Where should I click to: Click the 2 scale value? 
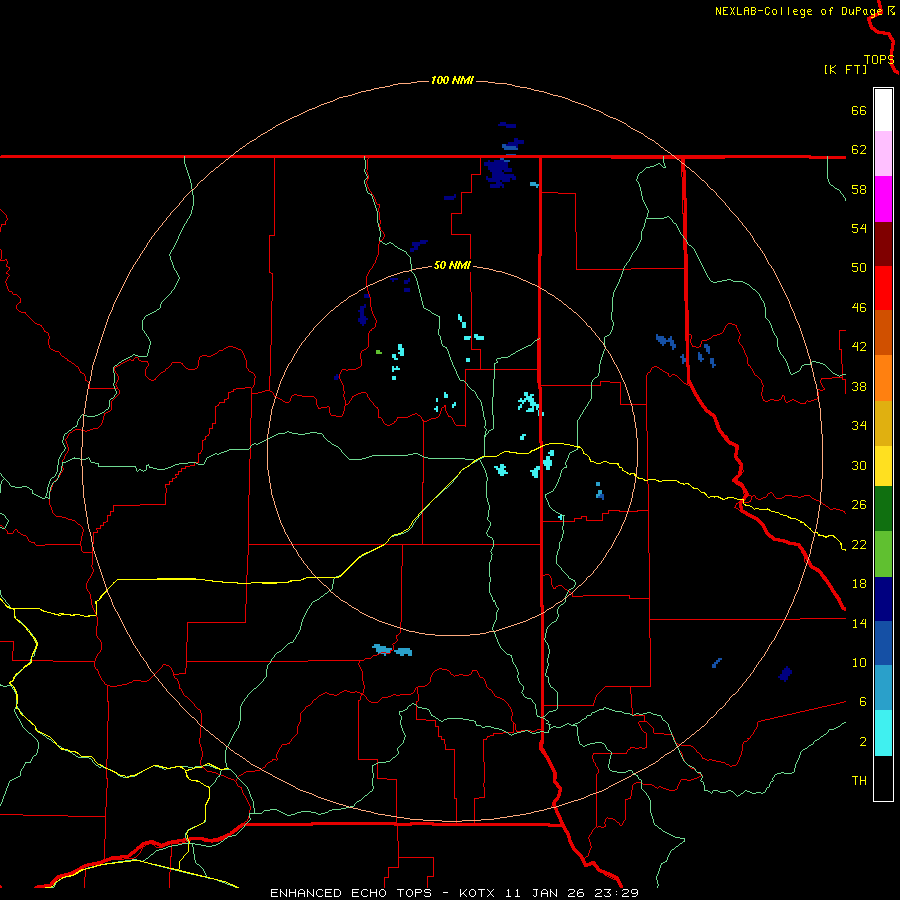point(862,741)
